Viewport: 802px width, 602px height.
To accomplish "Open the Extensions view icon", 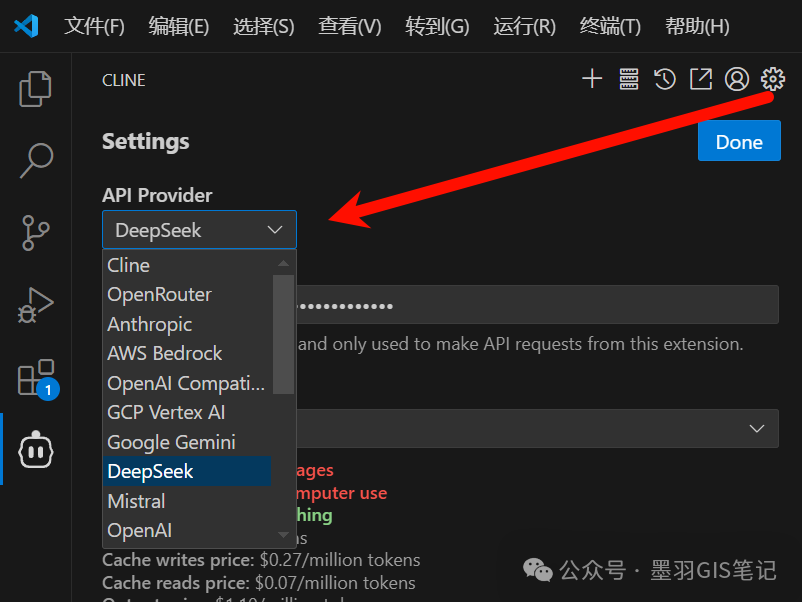I will coord(35,379).
